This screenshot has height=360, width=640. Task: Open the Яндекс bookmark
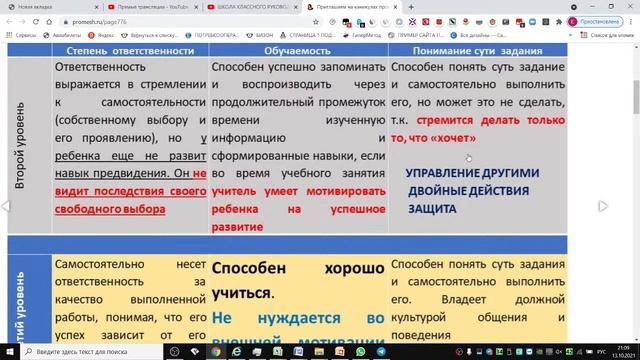101,36
